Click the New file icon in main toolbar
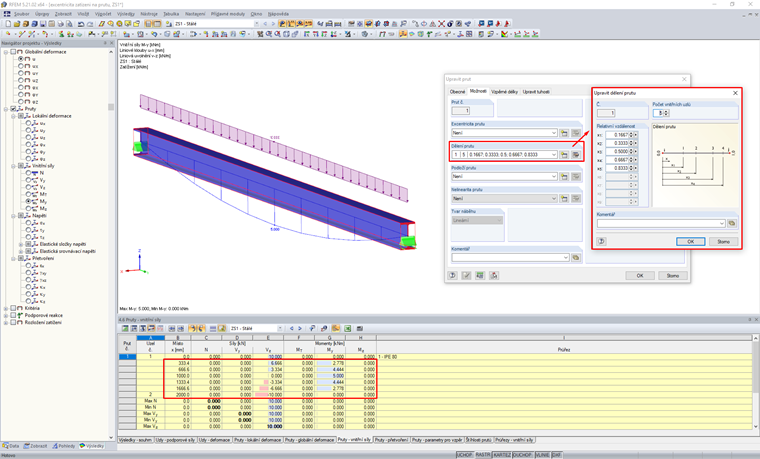Screen dimensions: 760x459 8,24
